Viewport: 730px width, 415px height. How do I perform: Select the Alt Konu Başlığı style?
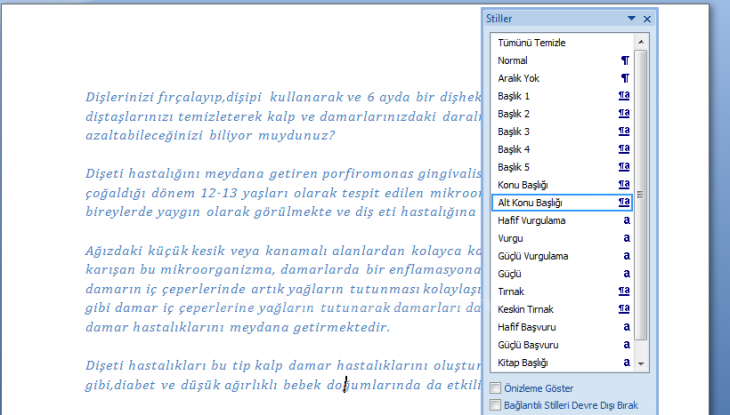point(562,203)
